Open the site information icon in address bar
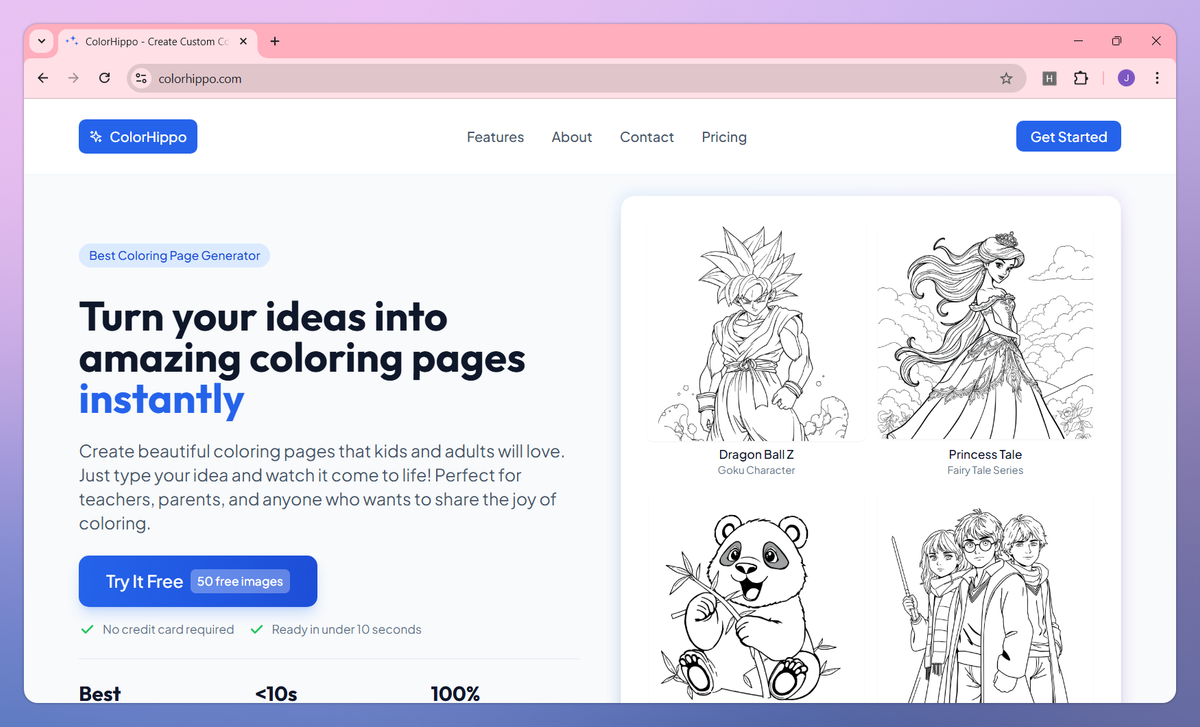 141,78
